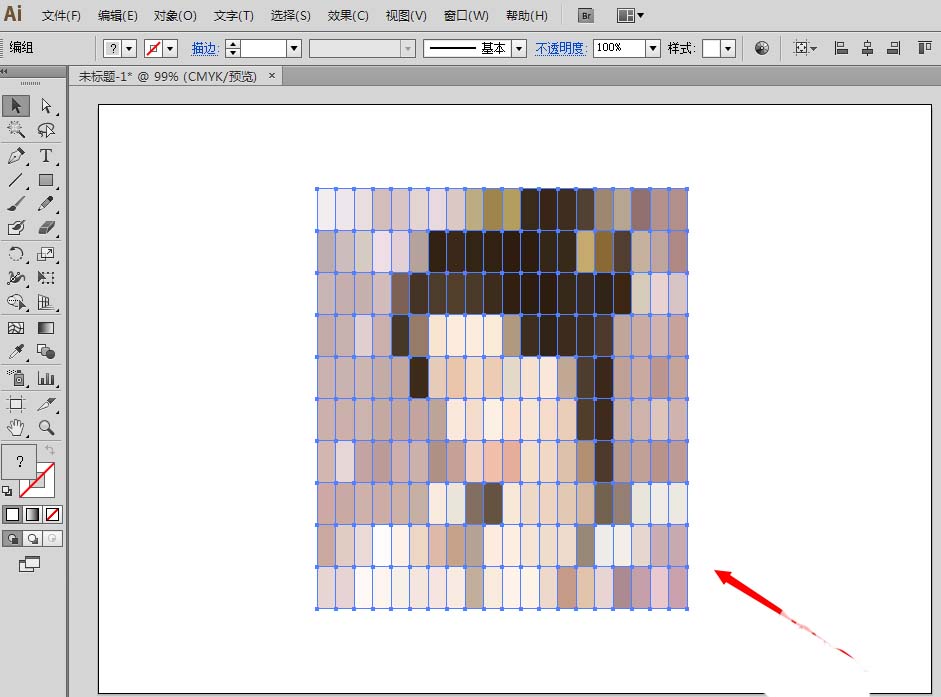This screenshot has height=697, width=941.
Task: Select the Hand tool
Action: coord(16,427)
